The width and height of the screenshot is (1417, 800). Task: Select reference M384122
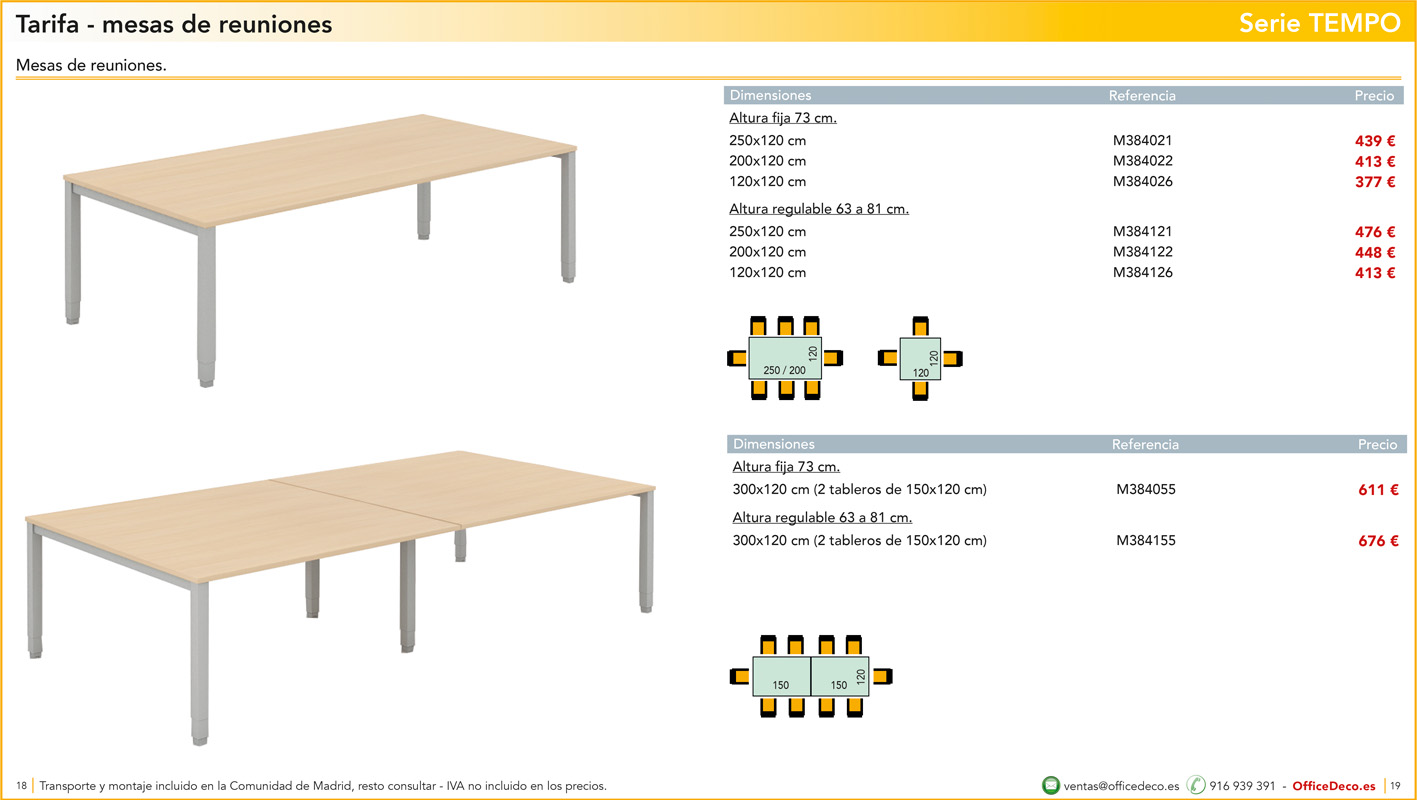click(1142, 252)
